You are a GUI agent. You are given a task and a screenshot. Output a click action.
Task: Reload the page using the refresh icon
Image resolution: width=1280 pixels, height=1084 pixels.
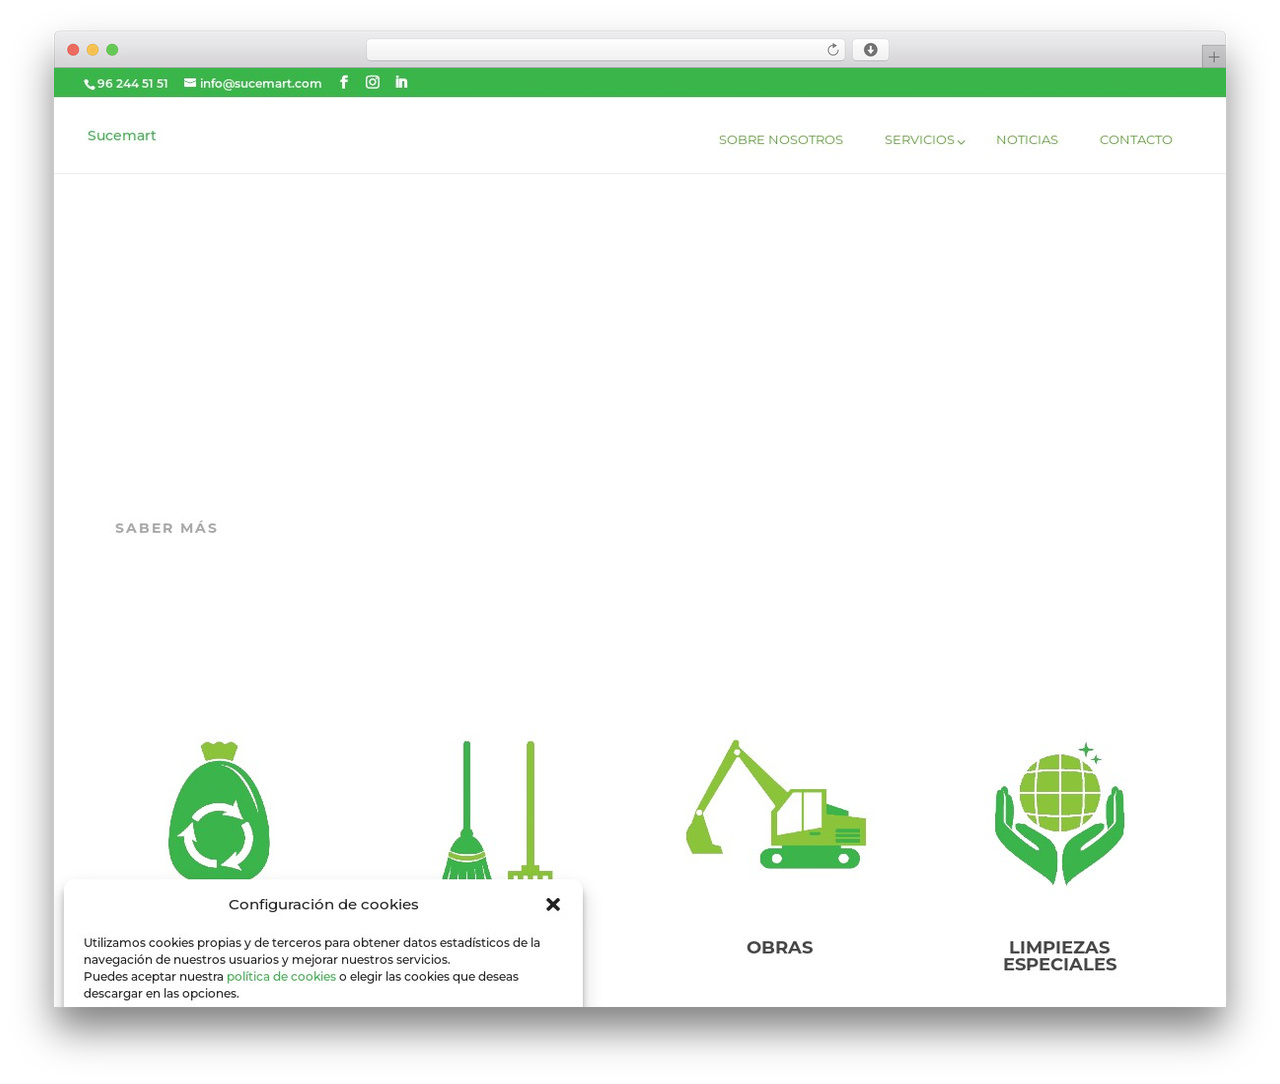[833, 50]
